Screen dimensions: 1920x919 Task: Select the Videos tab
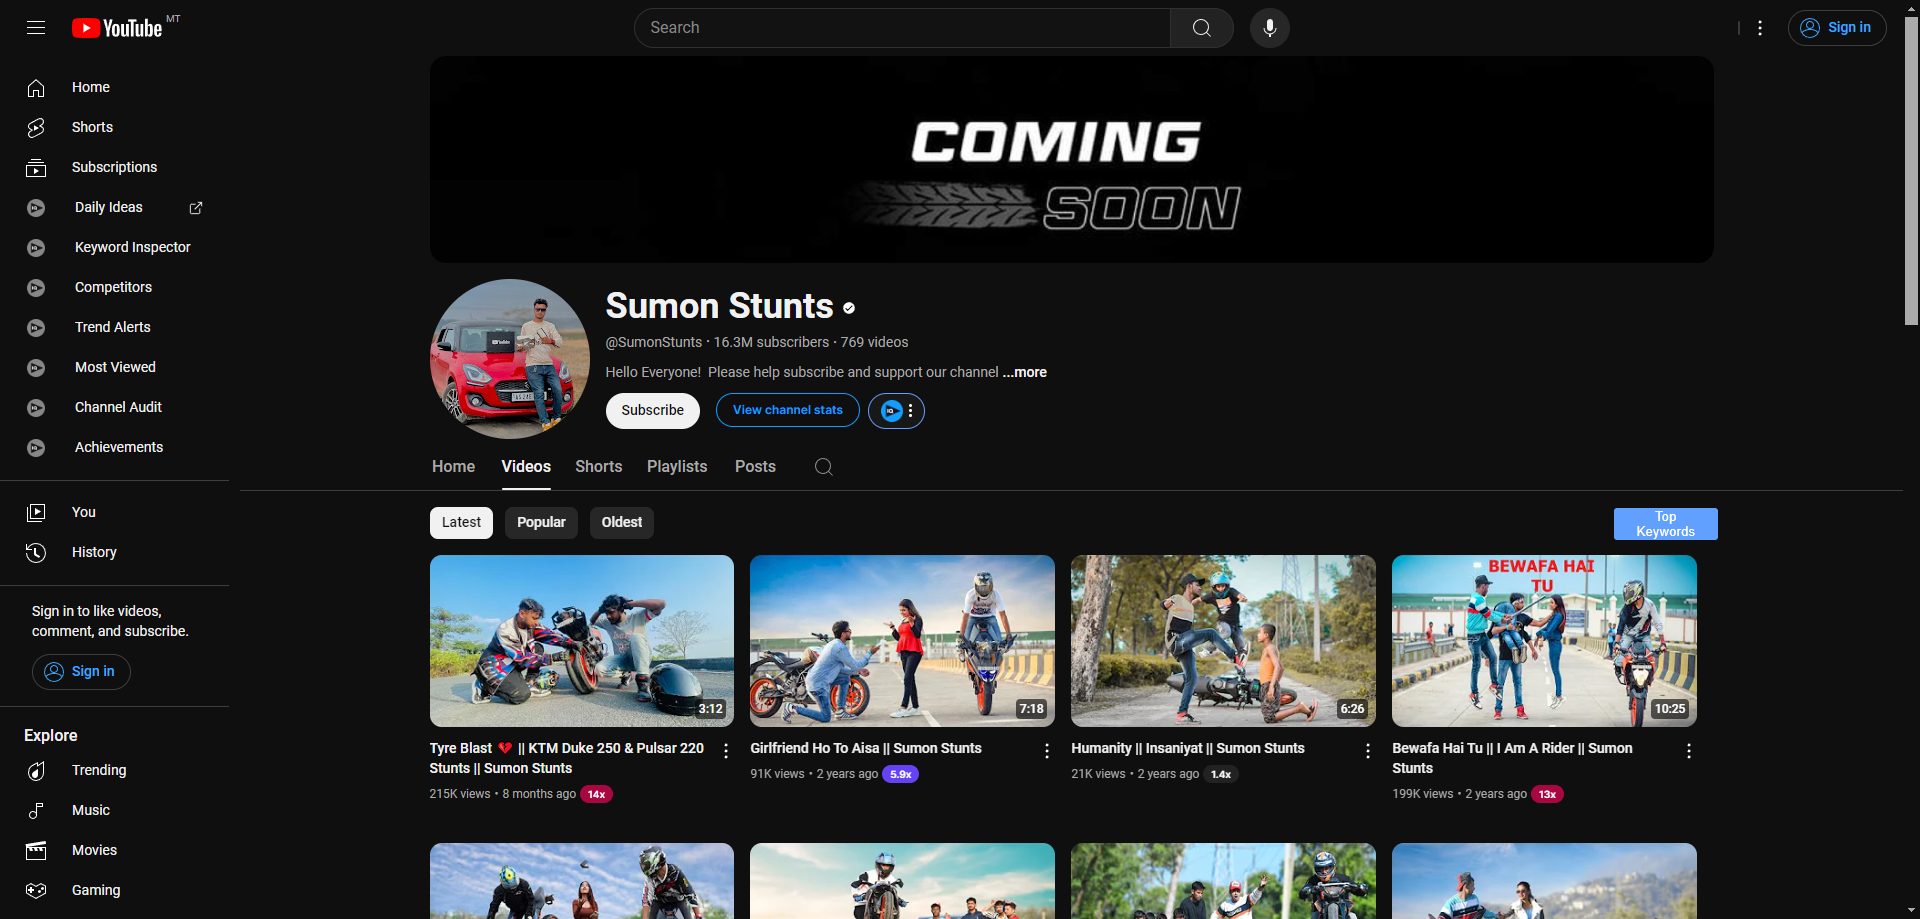(526, 467)
